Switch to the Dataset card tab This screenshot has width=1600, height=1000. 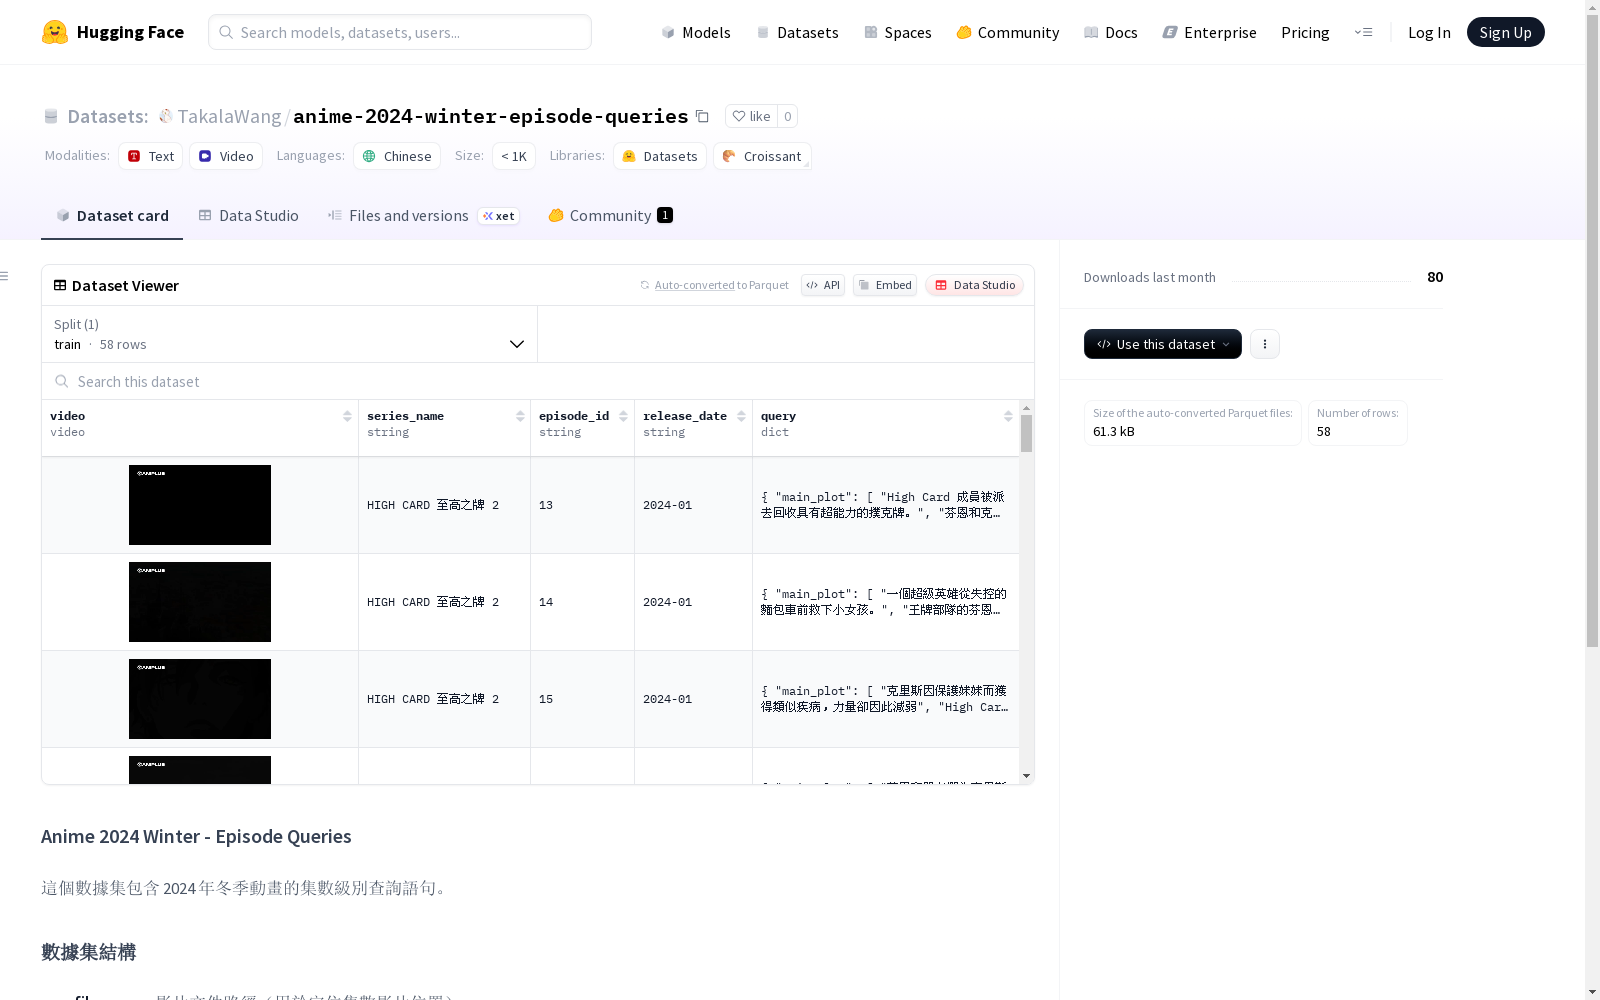click(112, 216)
